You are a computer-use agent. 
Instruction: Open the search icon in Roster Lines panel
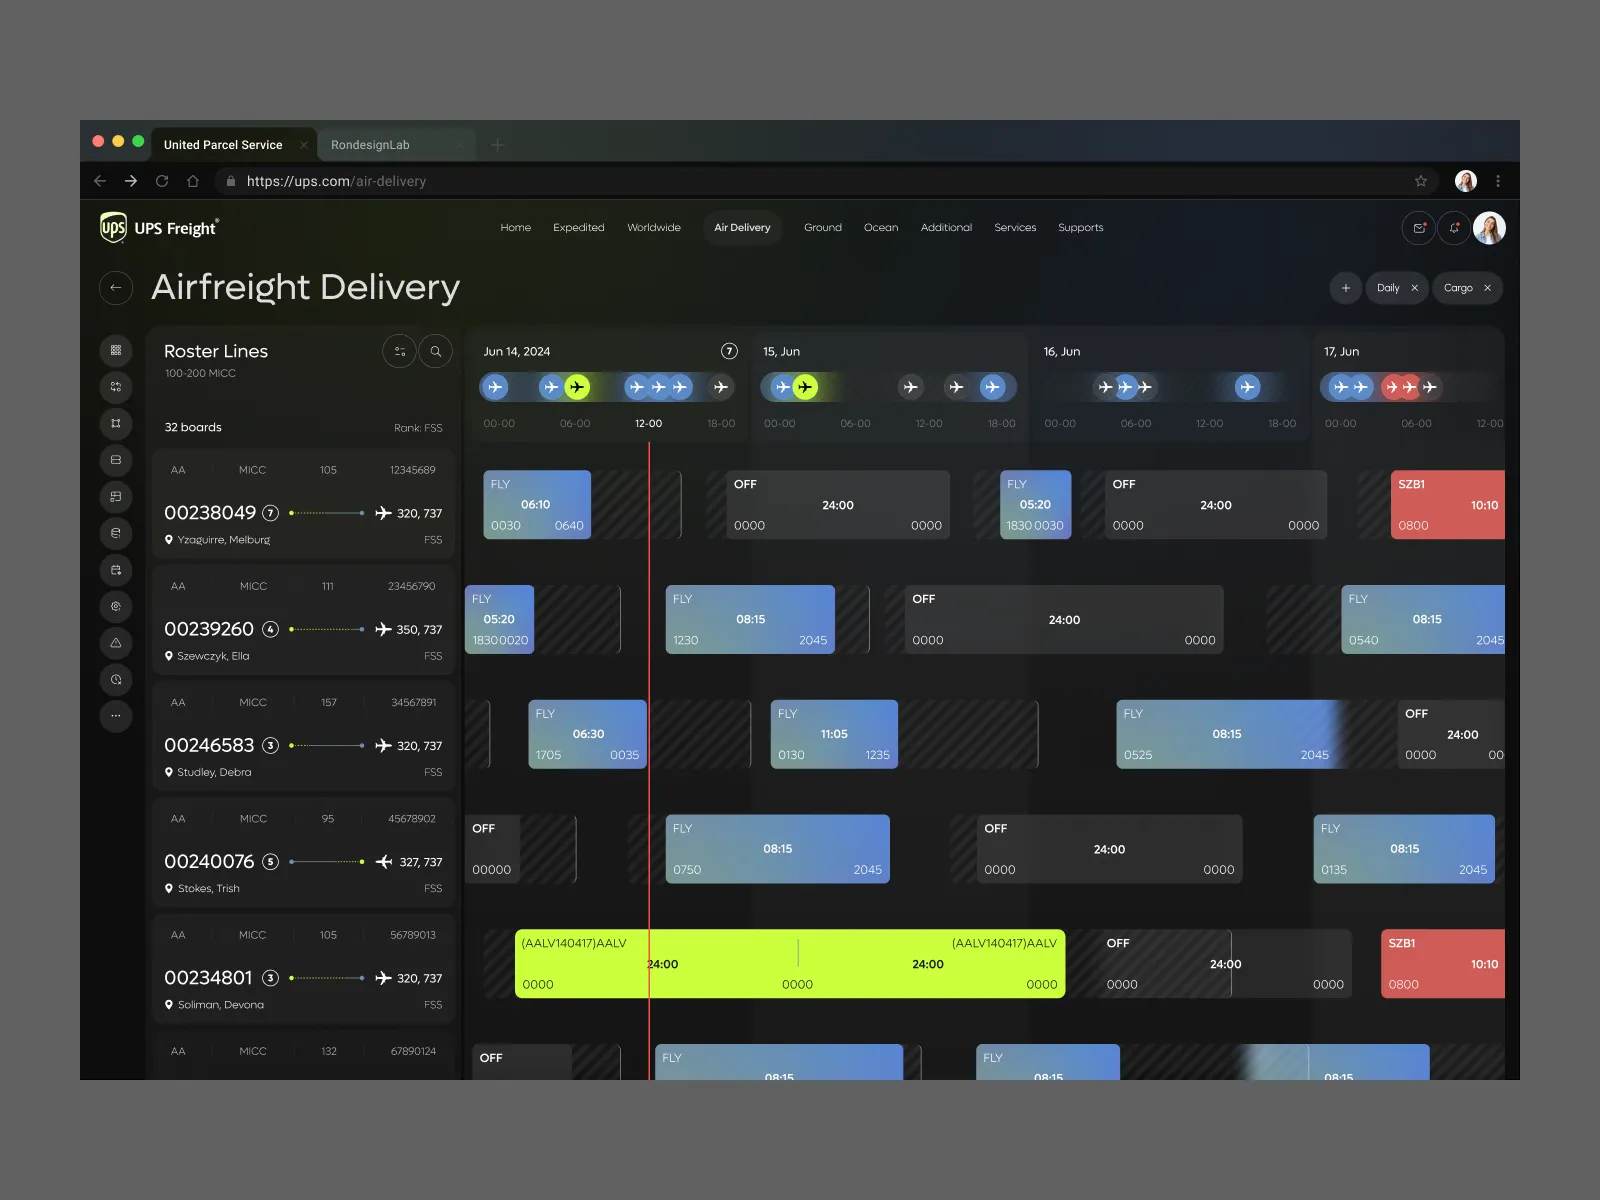[436, 351]
